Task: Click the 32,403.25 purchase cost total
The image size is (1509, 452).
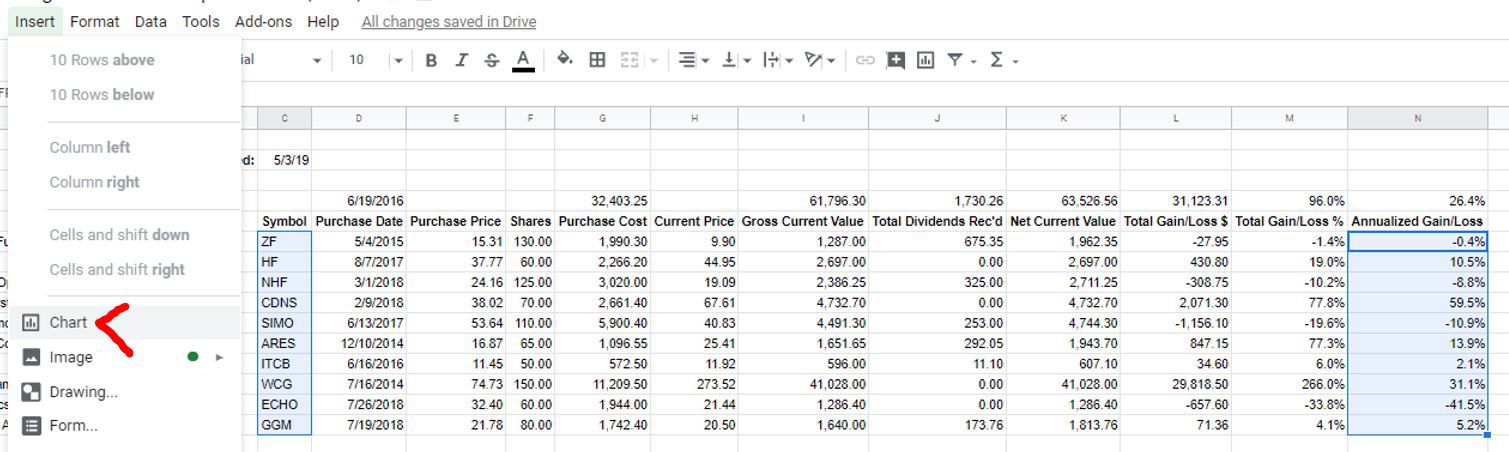Action: coord(603,201)
